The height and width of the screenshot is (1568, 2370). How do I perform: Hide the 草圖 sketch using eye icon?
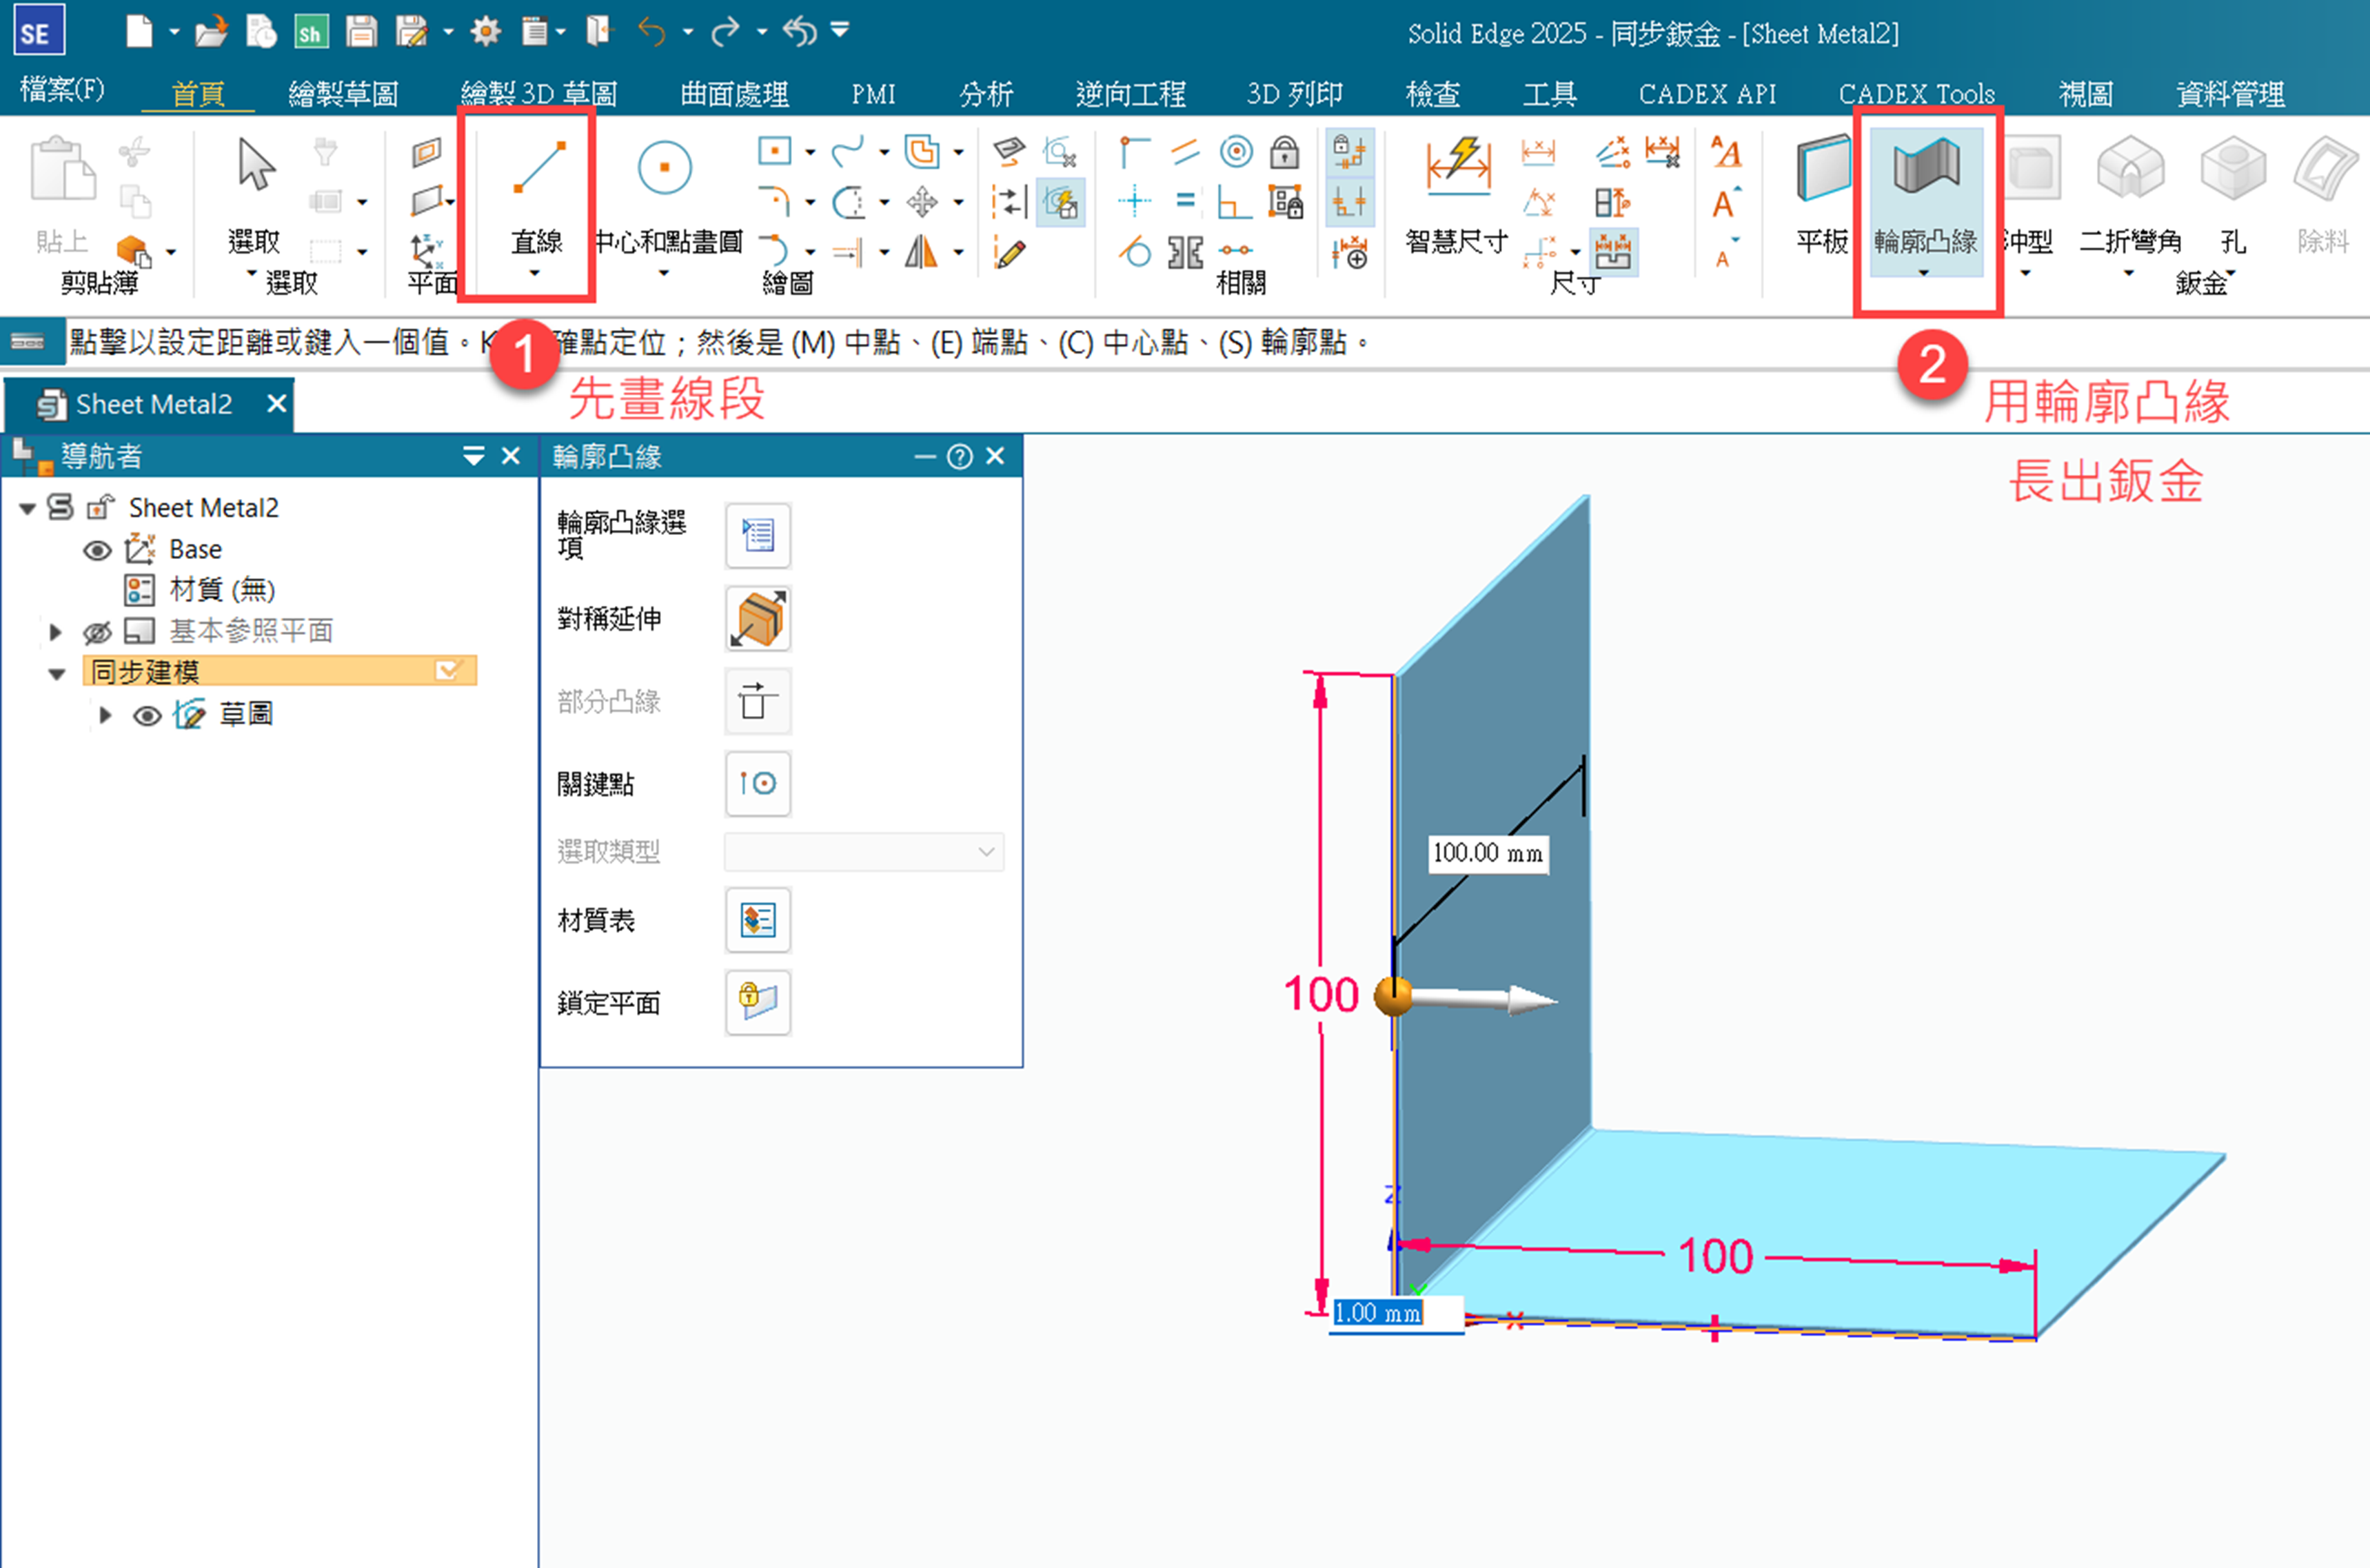tap(147, 715)
